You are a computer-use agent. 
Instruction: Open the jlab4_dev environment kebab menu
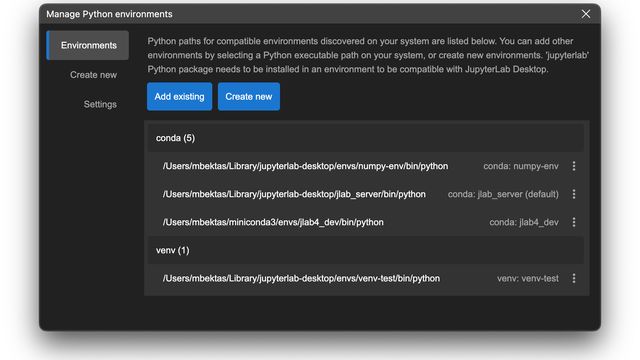point(573,222)
